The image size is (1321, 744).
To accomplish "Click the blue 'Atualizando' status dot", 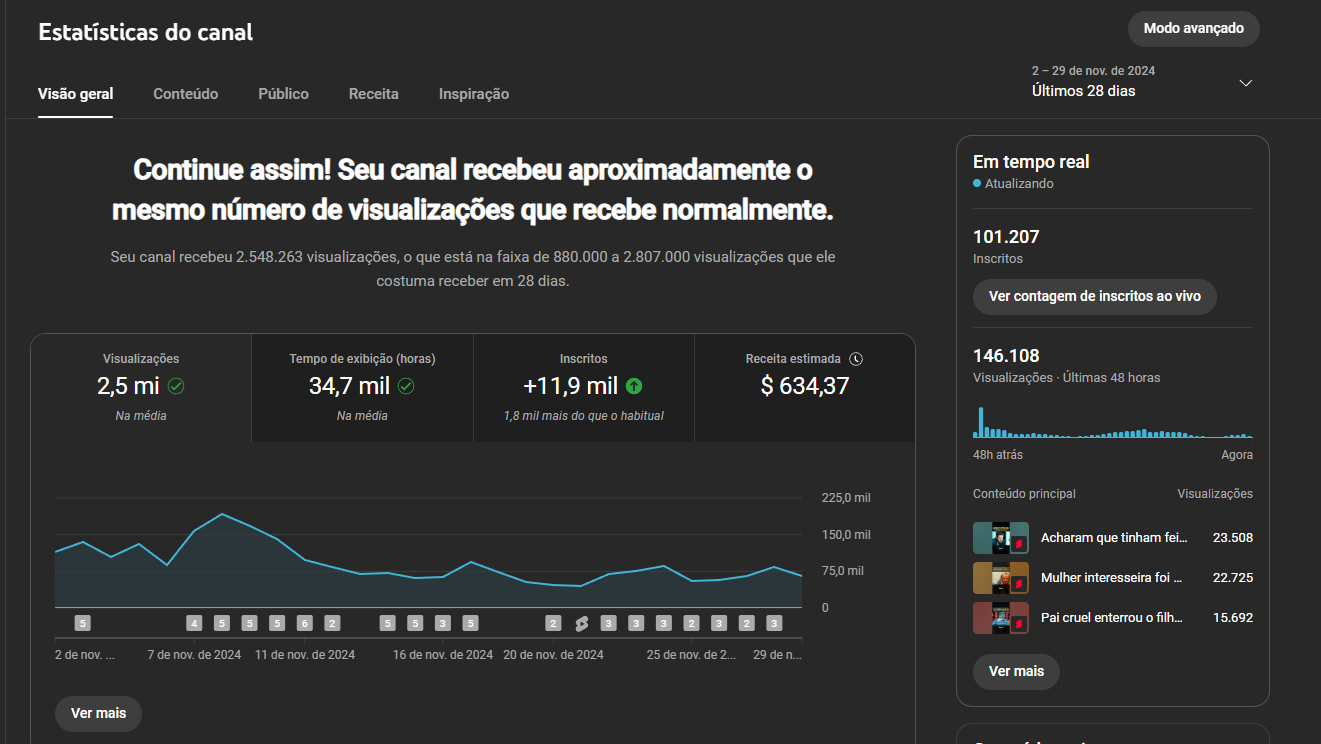I will [977, 184].
